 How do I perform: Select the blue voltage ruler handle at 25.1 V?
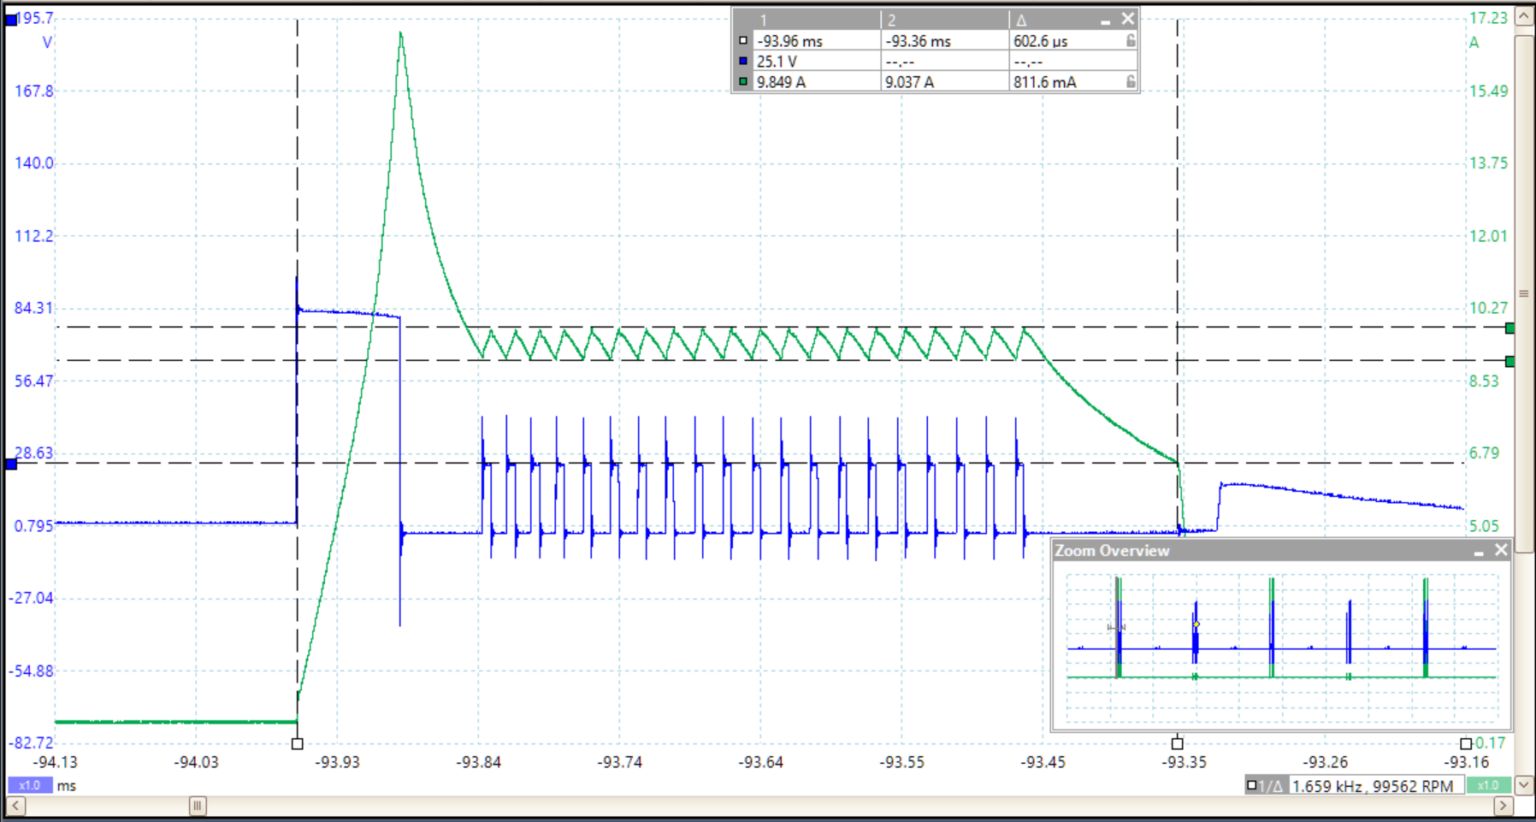(x=11, y=464)
